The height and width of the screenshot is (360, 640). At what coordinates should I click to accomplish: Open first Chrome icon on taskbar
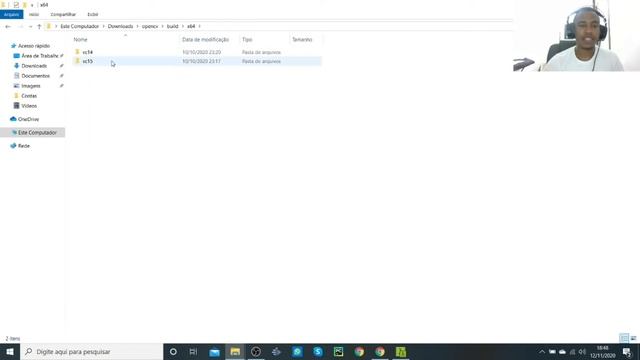[359, 351]
